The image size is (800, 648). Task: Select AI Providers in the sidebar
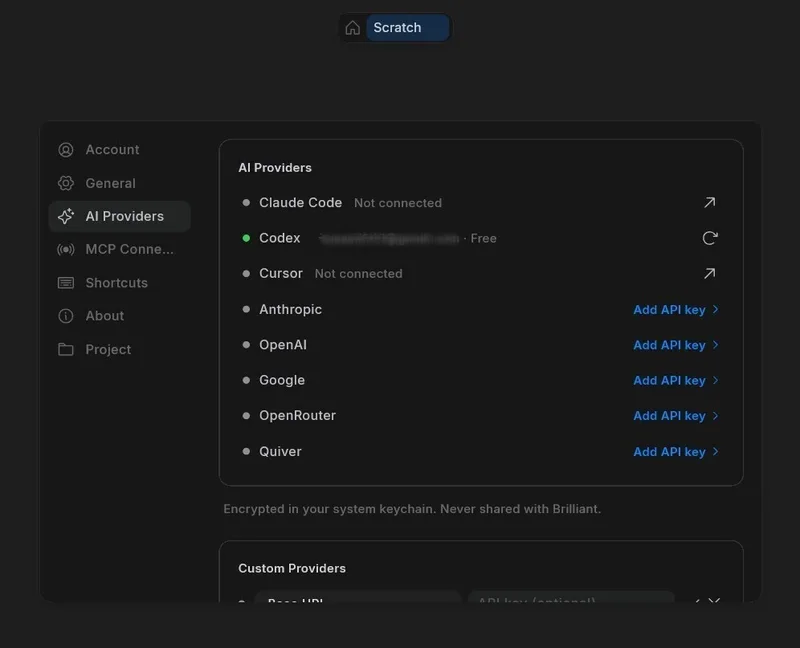(119, 216)
